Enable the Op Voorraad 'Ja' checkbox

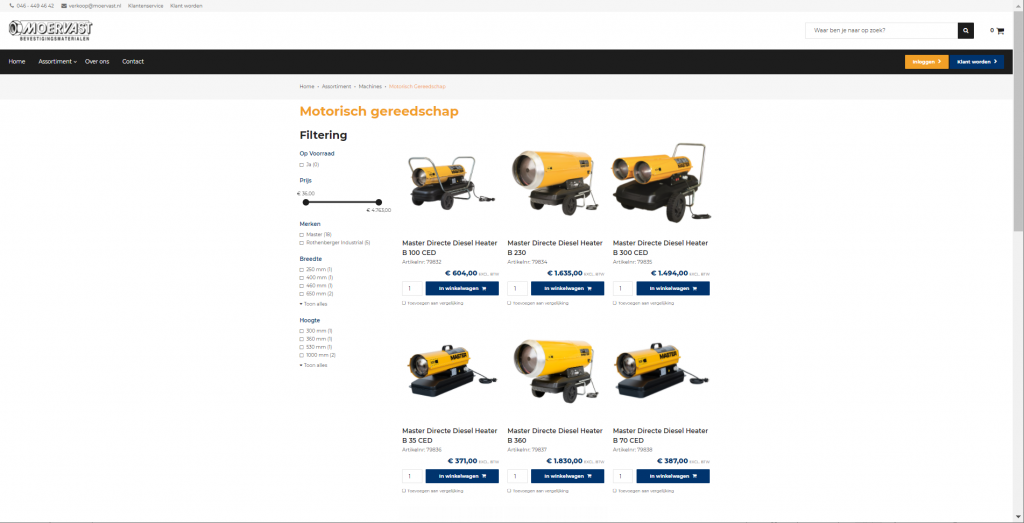pos(302,165)
